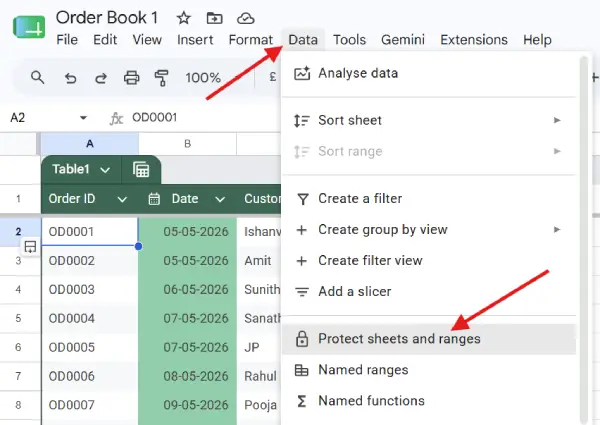Click the padlock icon for Protect sheets
Viewport: 600px width, 425px height.
coord(302,339)
